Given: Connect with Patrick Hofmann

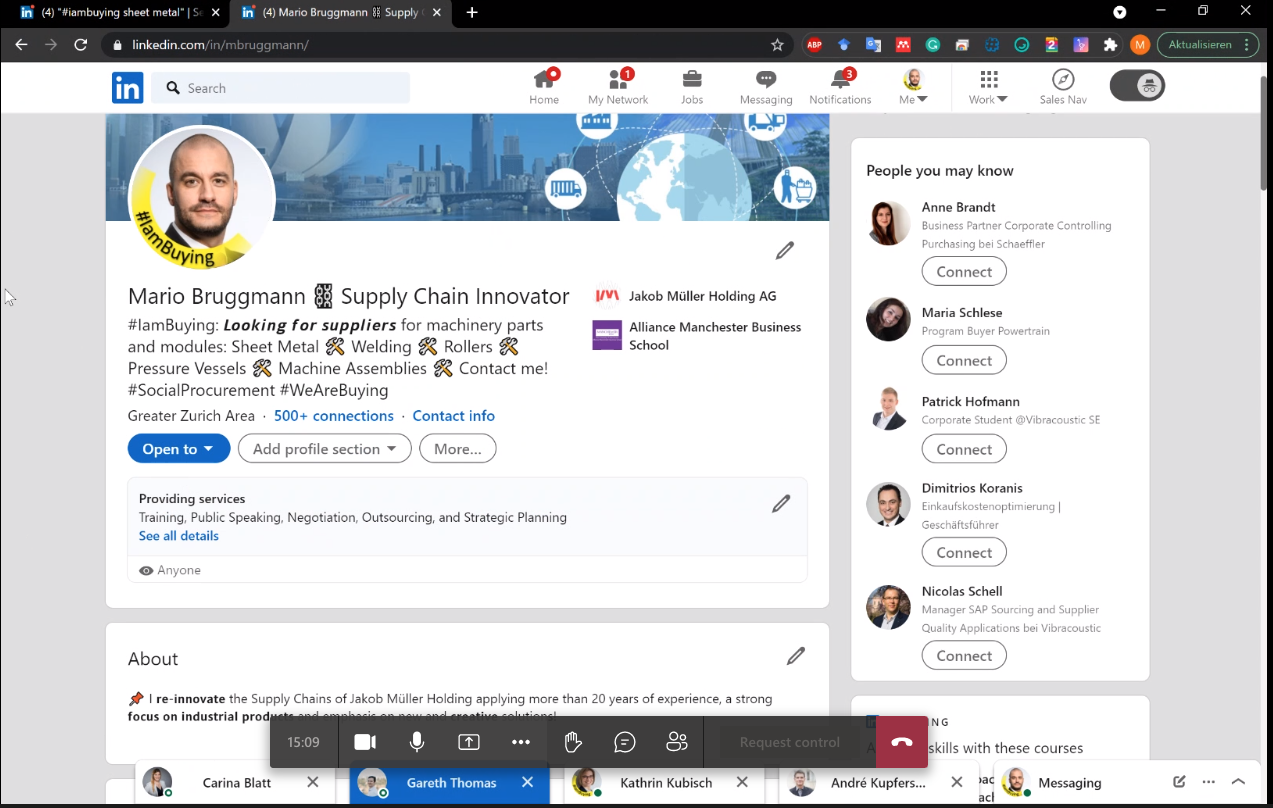Looking at the screenshot, I should click(x=964, y=449).
